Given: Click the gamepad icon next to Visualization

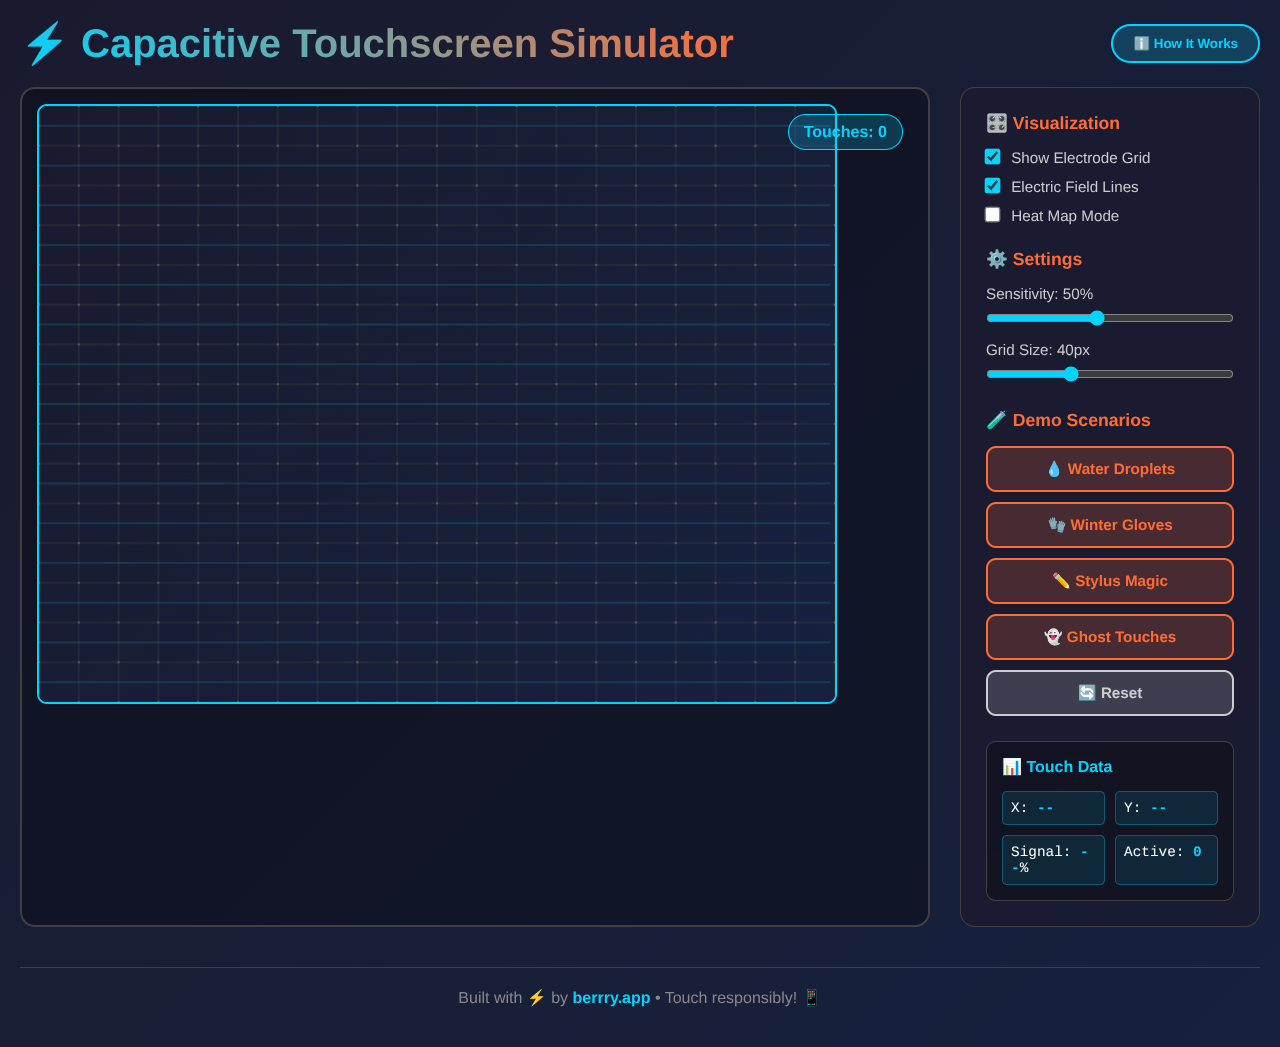Looking at the screenshot, I should click(x=995, y=123).
